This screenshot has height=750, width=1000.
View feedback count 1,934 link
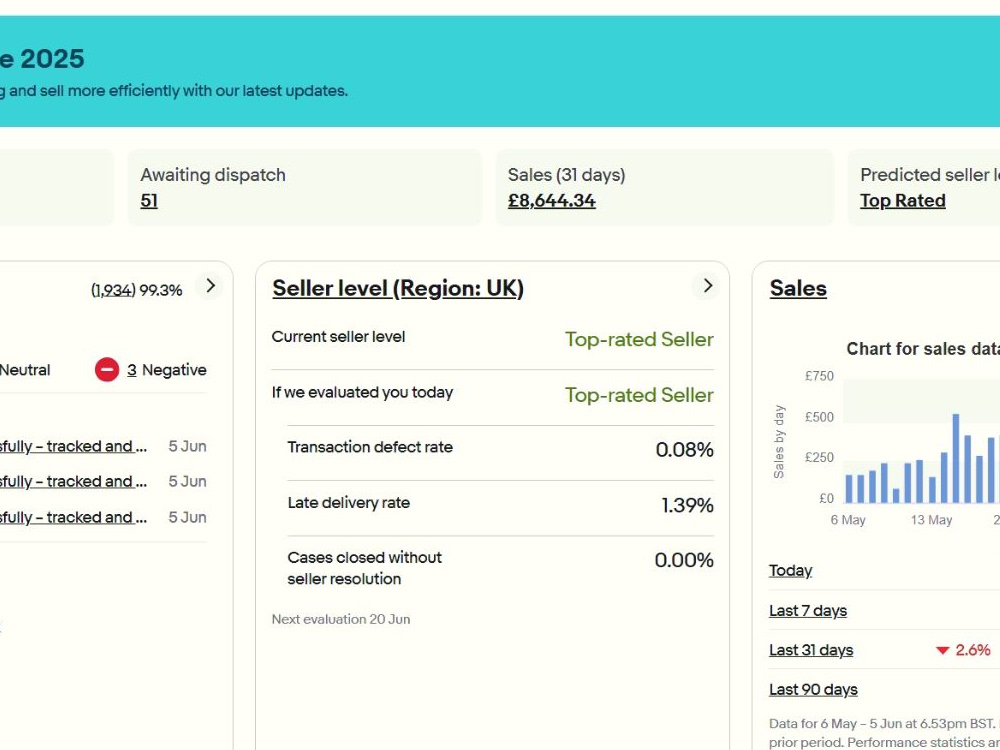point(113,290)
